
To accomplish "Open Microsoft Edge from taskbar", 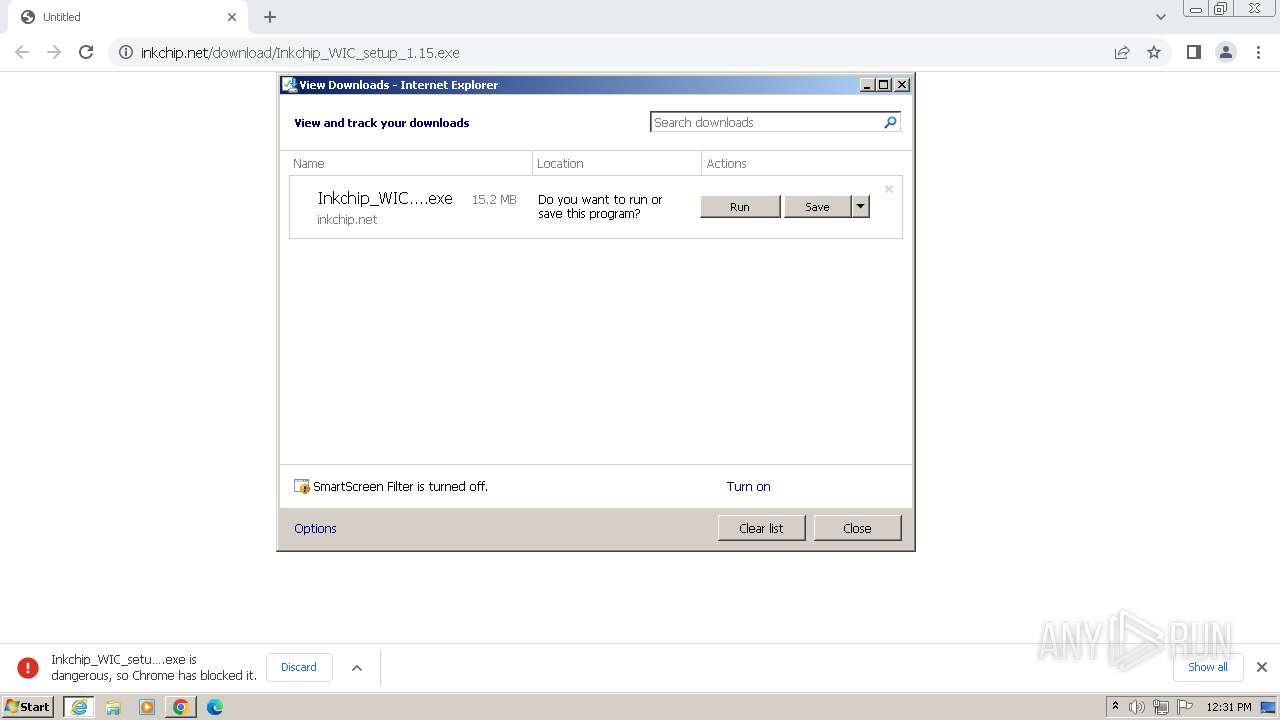I will coord(215,707).
